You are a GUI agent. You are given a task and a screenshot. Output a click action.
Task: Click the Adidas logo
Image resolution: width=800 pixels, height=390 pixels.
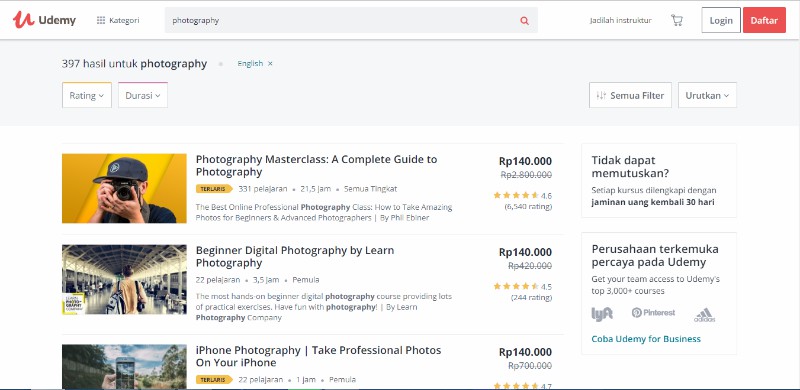[x=704, y=315]
